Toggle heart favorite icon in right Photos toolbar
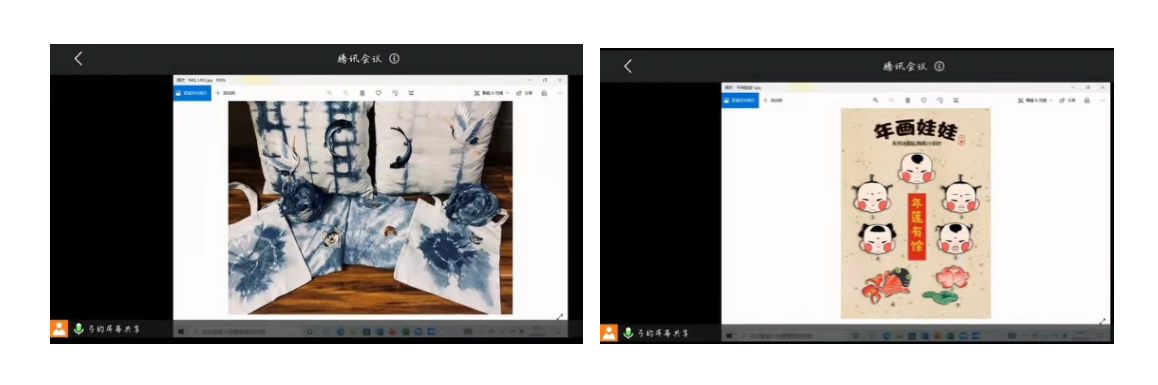Image resolution: width=1158 pixels, height=385 pixels. point(924,100)
